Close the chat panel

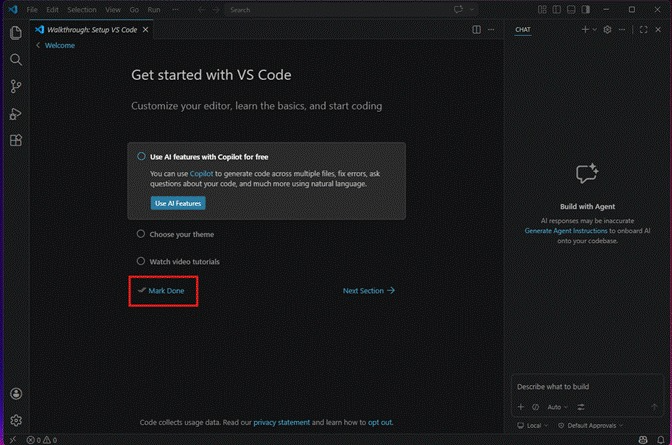[658, 30]
